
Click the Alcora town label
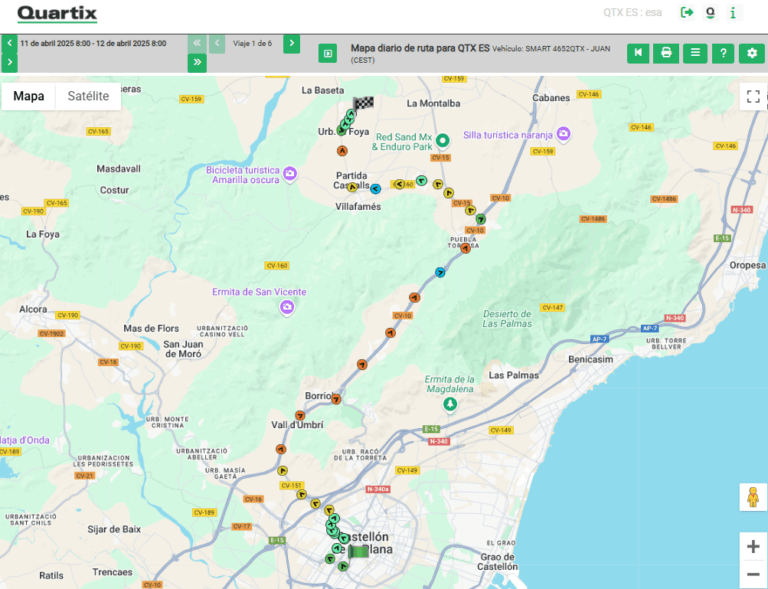pos(33,309)
